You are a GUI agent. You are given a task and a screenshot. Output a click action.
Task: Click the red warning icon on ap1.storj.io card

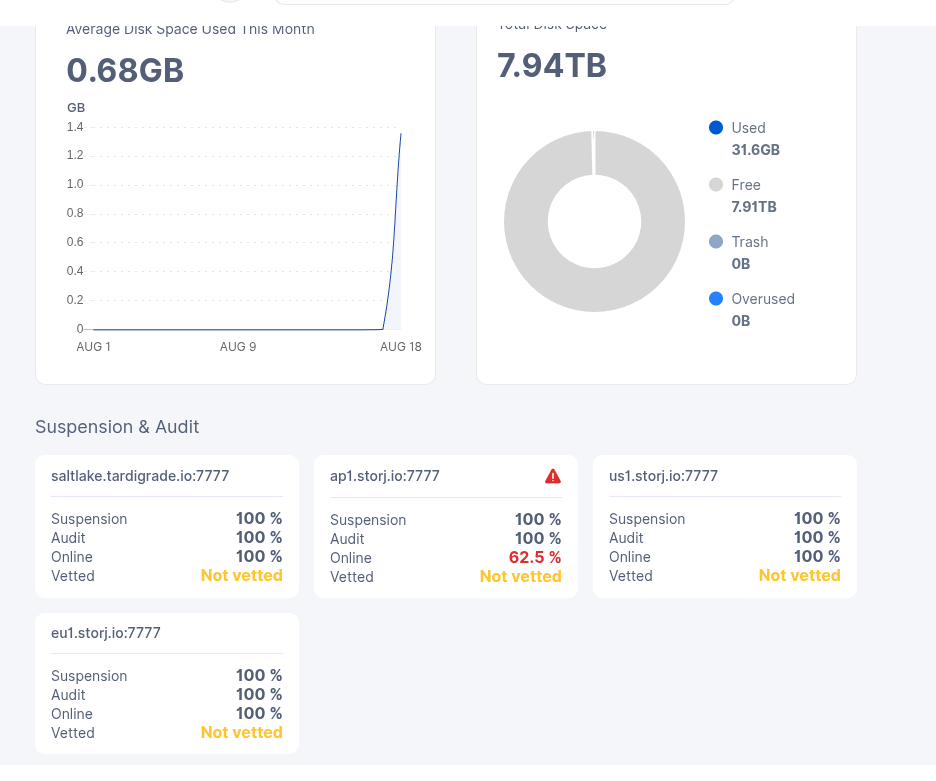click(x=553, y=477)
